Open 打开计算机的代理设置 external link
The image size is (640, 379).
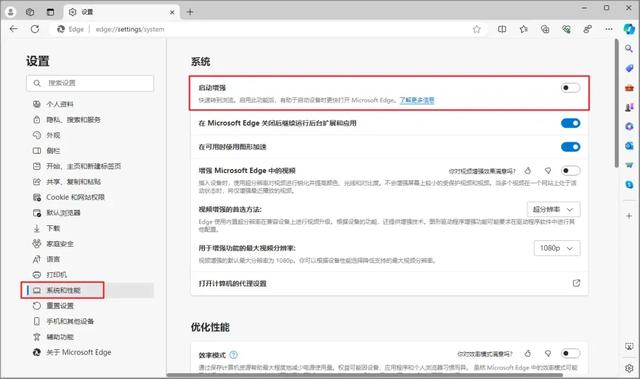[x=576, y=283]
